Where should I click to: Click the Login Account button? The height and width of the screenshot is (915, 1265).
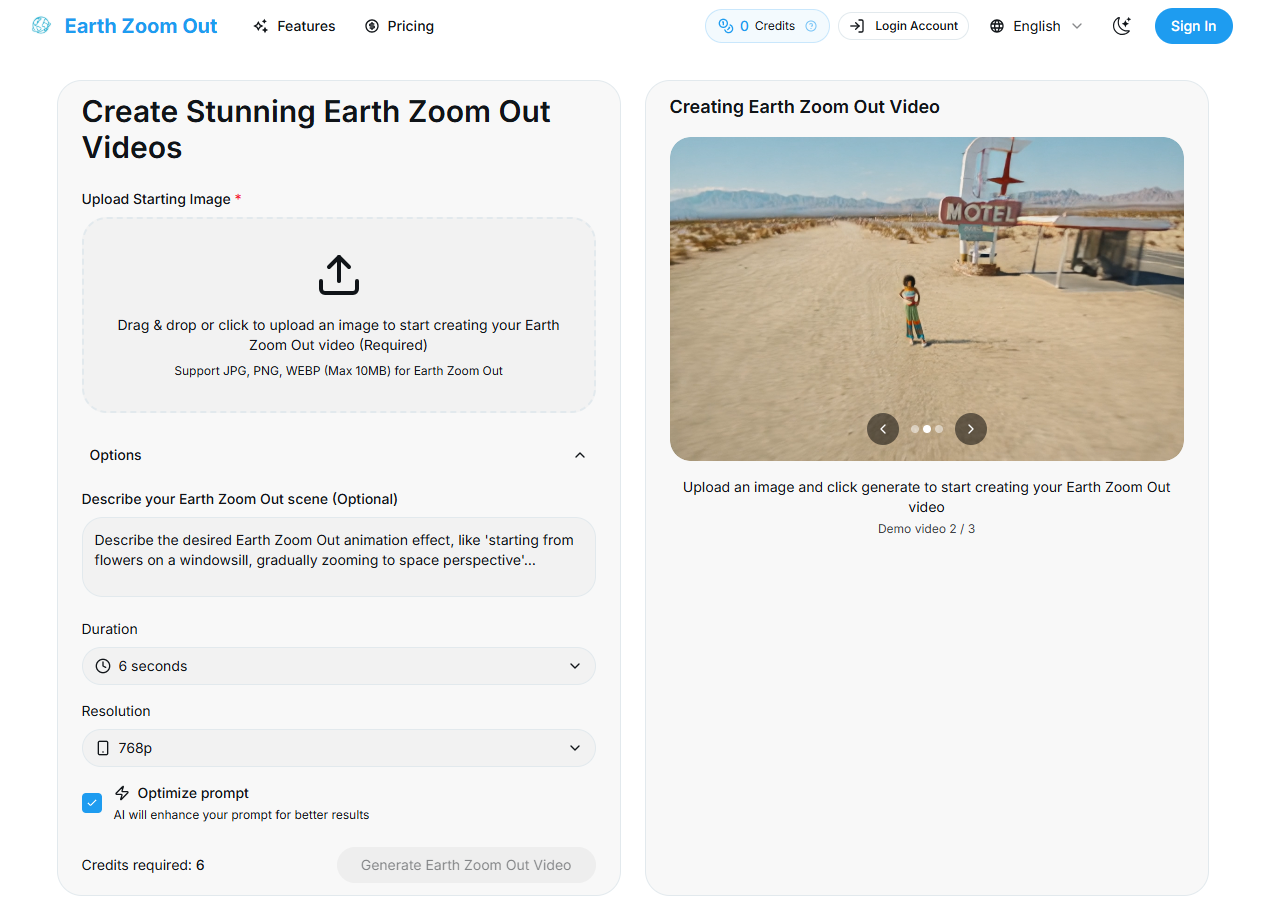pyautogui.click(x=903, y=26)
